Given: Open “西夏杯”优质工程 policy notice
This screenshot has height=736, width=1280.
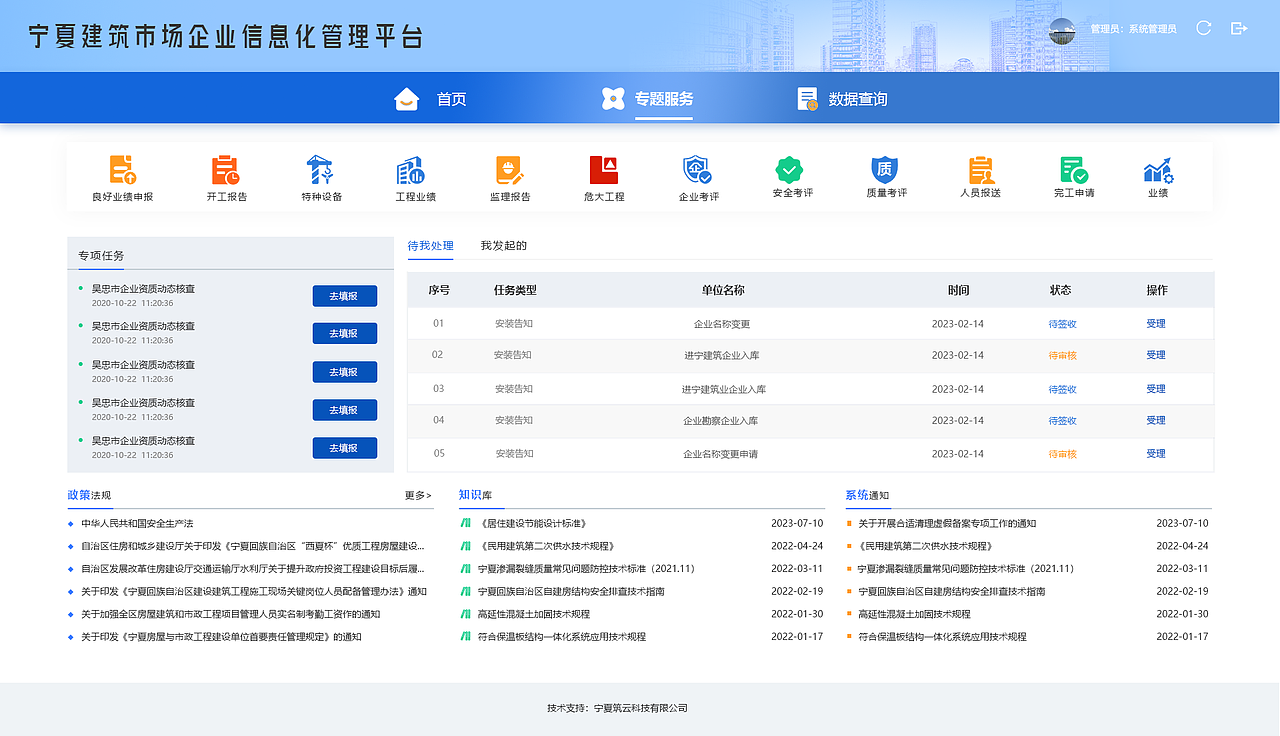Looking at the screenshot, I should (x=253, y=546).
